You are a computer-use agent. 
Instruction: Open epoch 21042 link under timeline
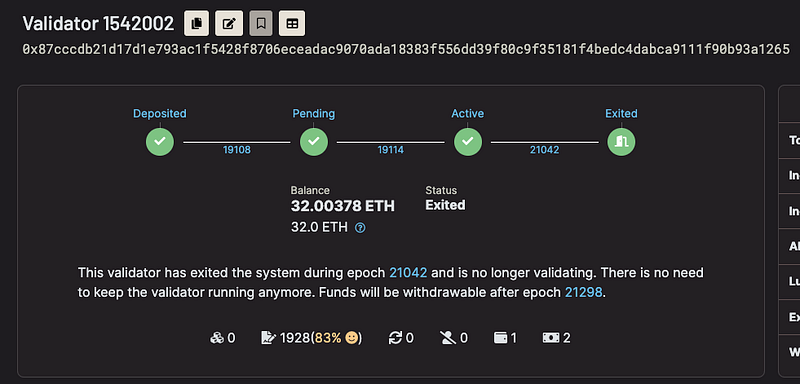pyautogui.click(x=544, y=150)
